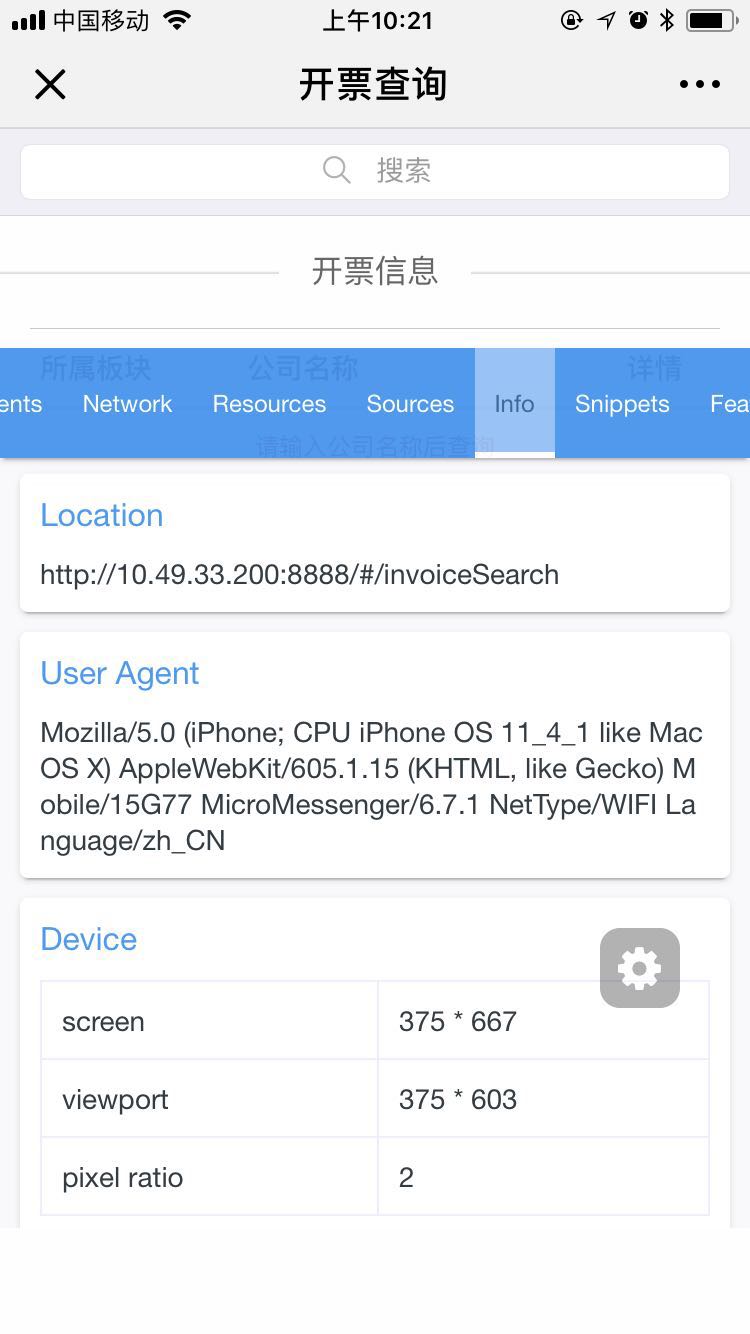Tap the User Agent section heading

(120, 673)
